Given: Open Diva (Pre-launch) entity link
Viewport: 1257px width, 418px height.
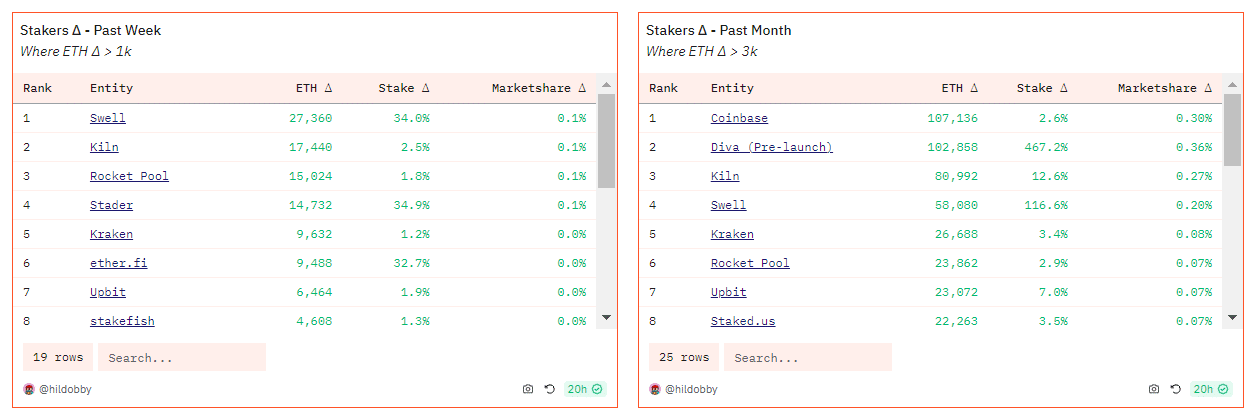Looking at the screenshot, I should pyautogui.click(x=771, y=147).
